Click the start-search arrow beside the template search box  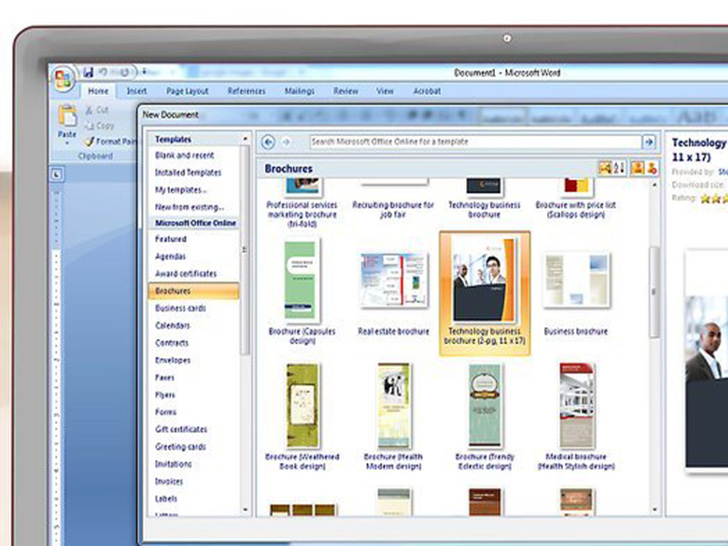click(x=649, y=142)
